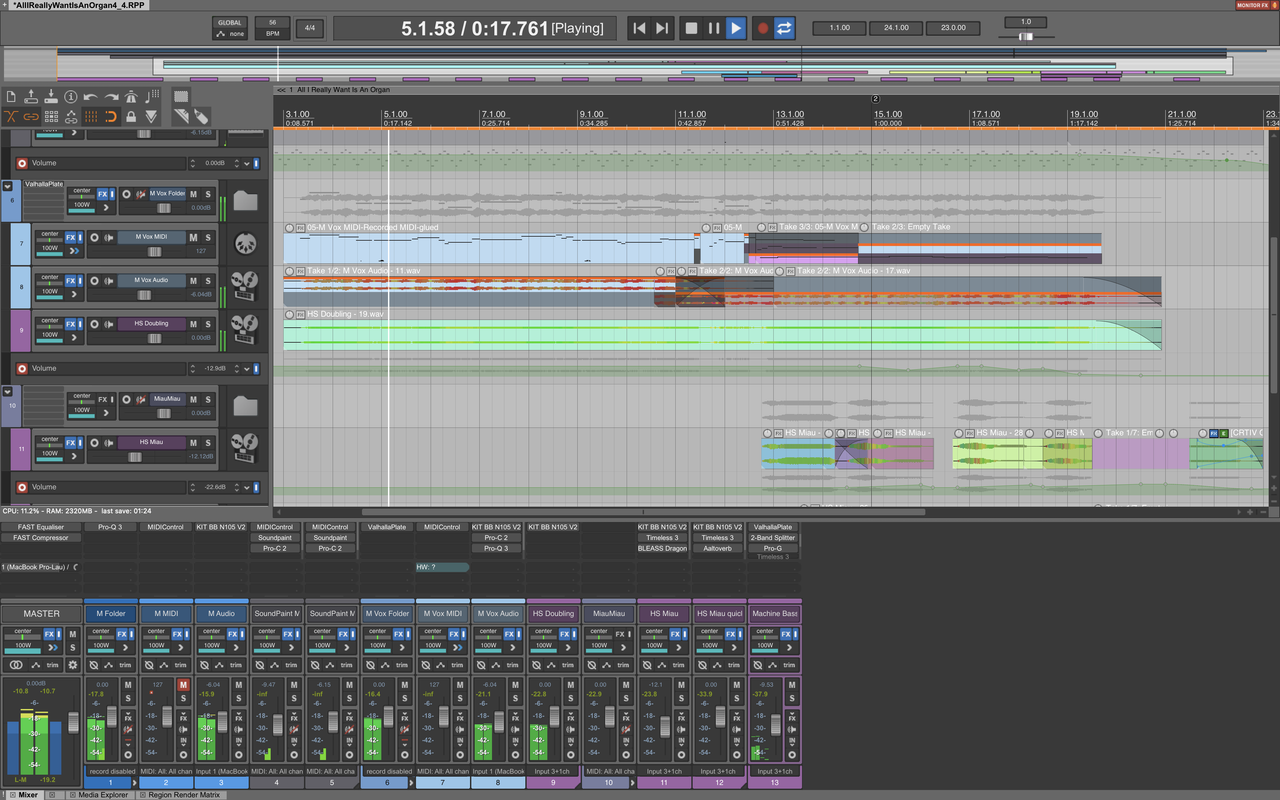Screen dimensions: 1280x800
Task: Open GLOBAL automation override dropdown
Action: click(x=229, y=28)
